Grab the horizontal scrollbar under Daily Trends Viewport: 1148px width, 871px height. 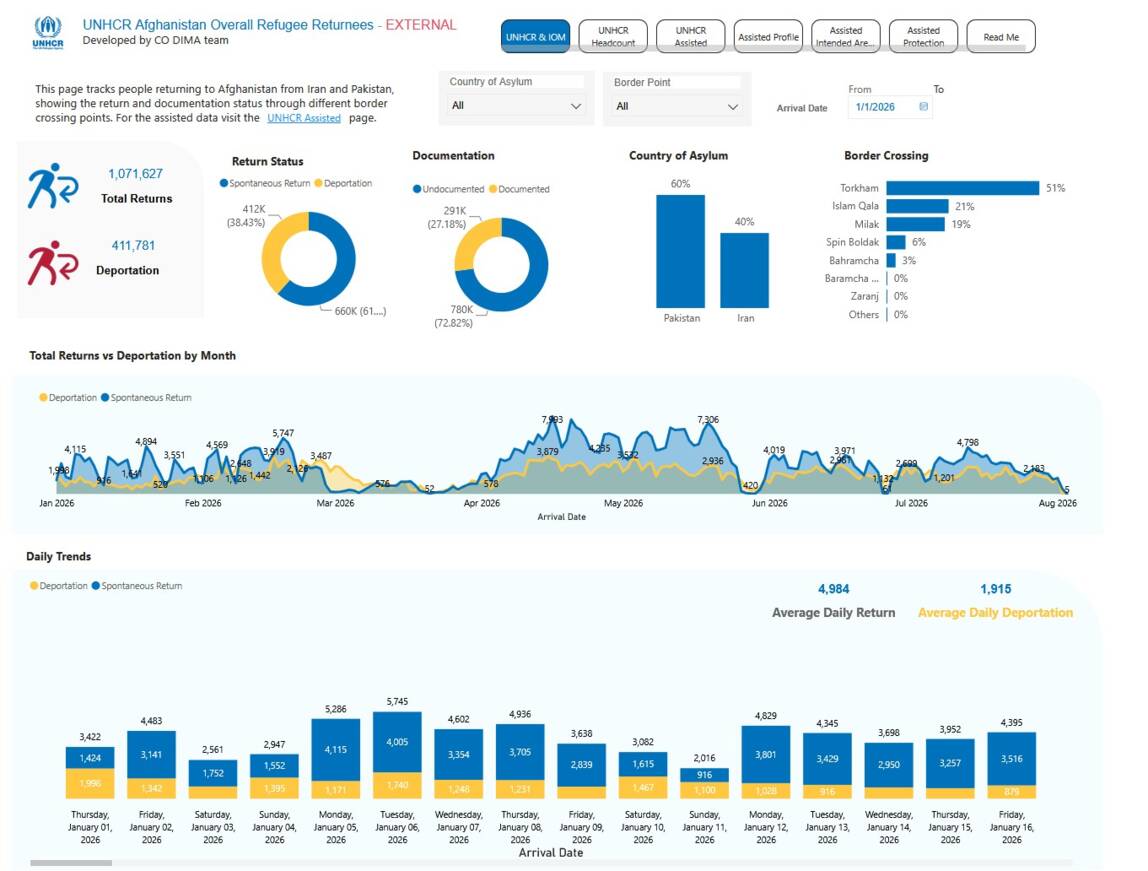pyautogui.click(x=71, y=864)
